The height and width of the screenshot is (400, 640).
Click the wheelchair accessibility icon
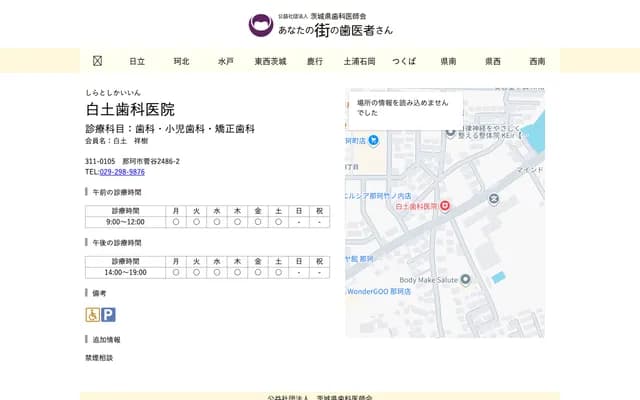click(x=92, y=314)
